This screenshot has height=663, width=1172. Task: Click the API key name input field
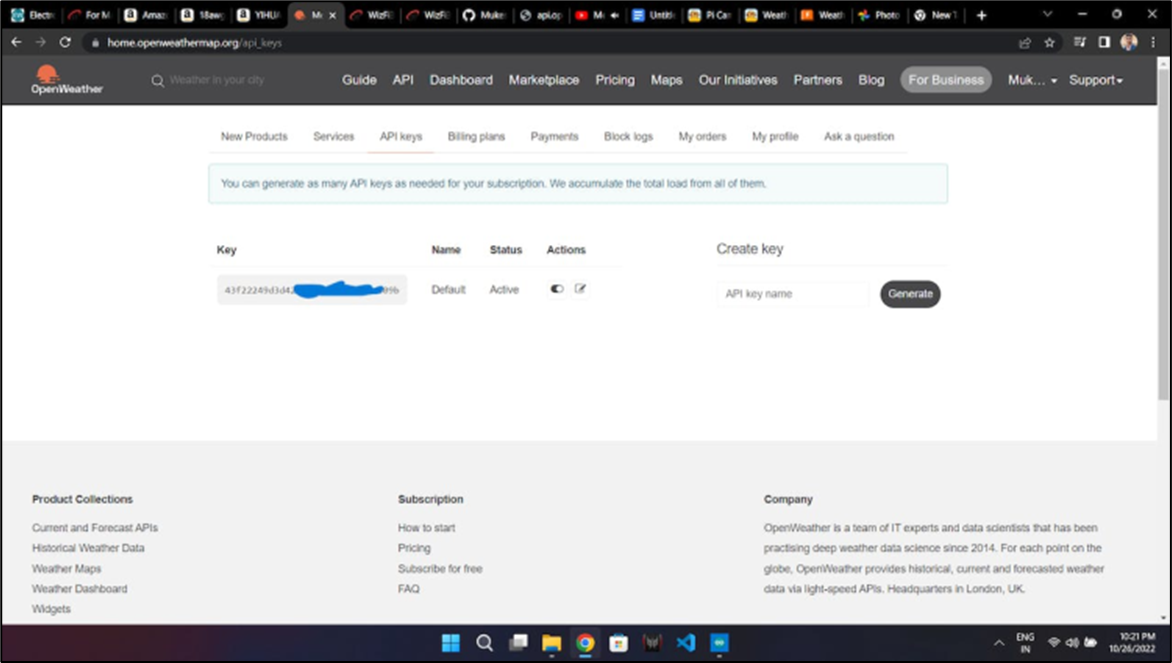(793, 294)
